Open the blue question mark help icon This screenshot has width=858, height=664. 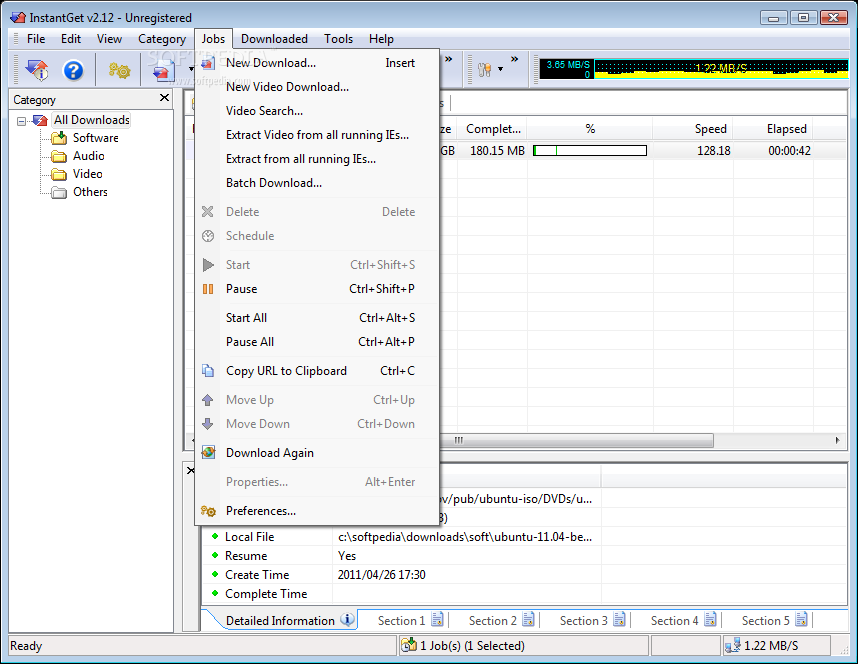73,70
